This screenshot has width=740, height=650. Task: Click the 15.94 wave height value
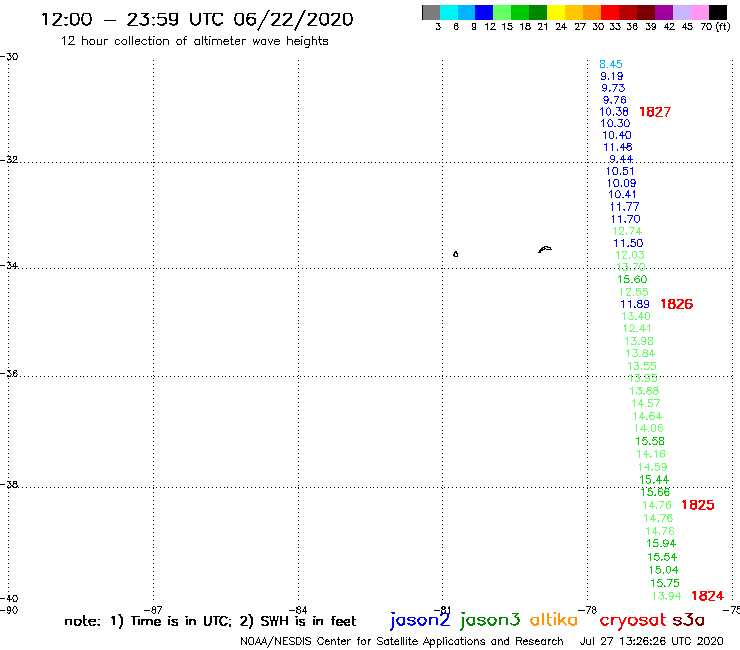[661, 543]
